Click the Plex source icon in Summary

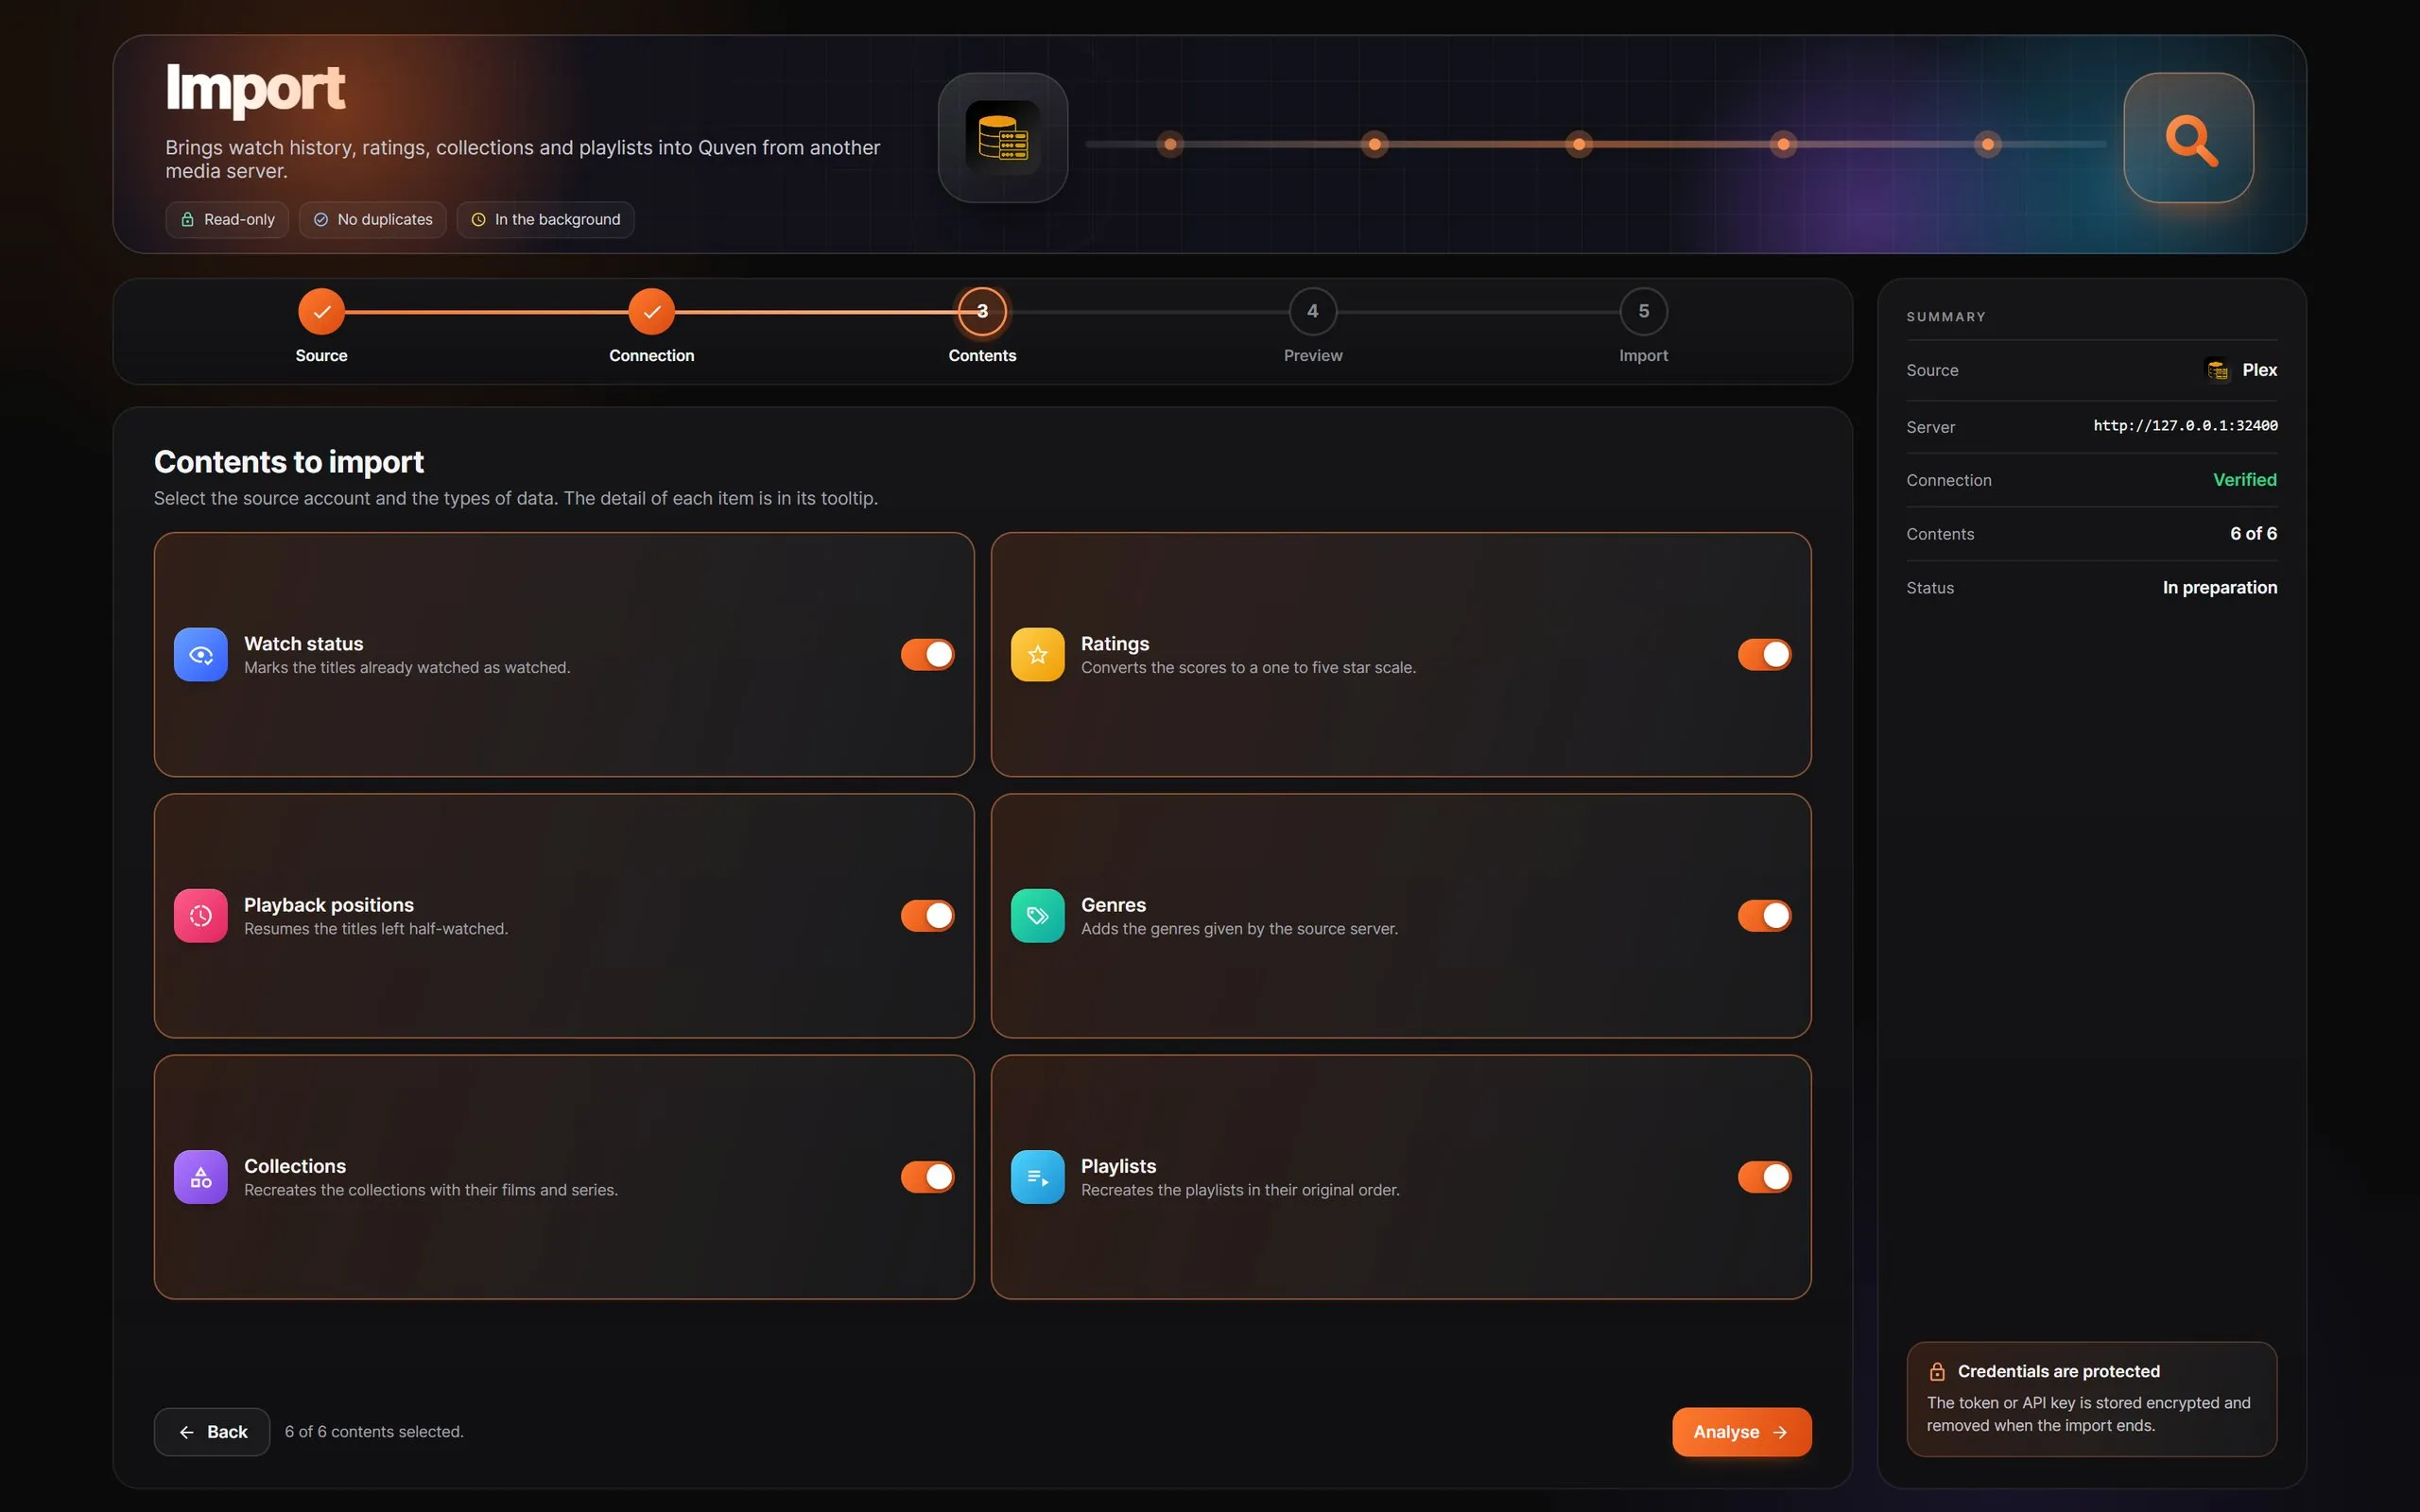(2217, 370)
